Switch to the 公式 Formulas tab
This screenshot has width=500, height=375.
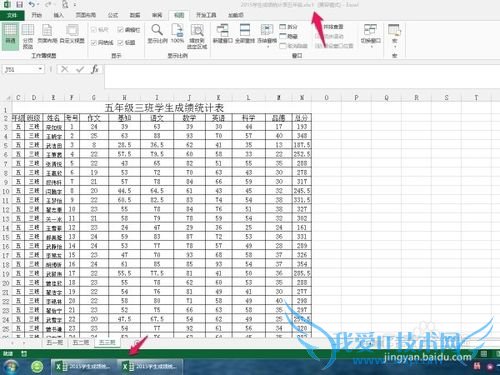(113, 15)
